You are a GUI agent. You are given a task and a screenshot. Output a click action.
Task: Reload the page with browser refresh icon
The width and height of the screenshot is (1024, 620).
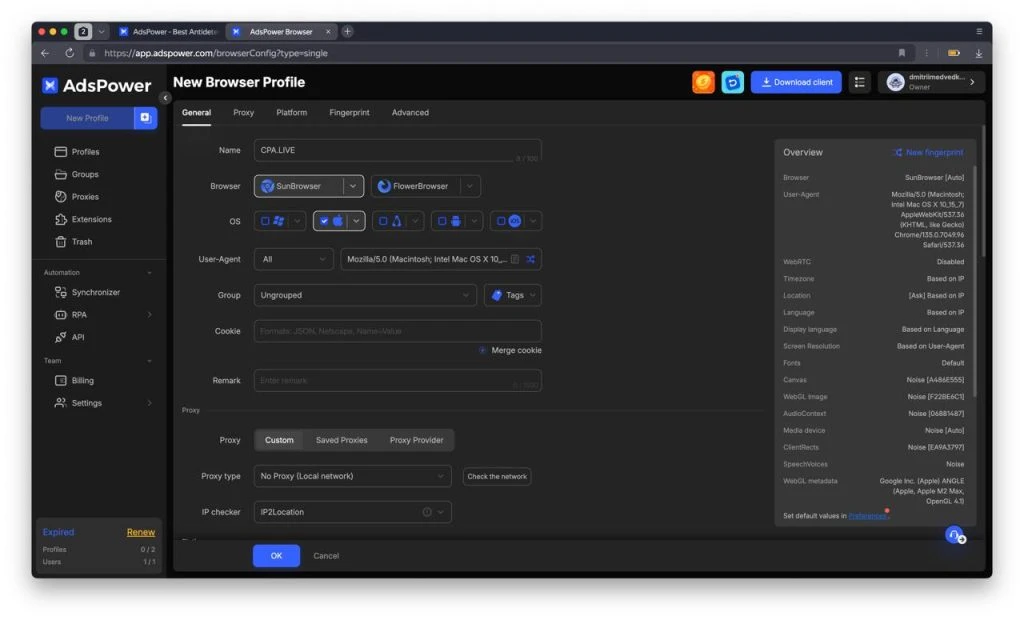(69, 53)
